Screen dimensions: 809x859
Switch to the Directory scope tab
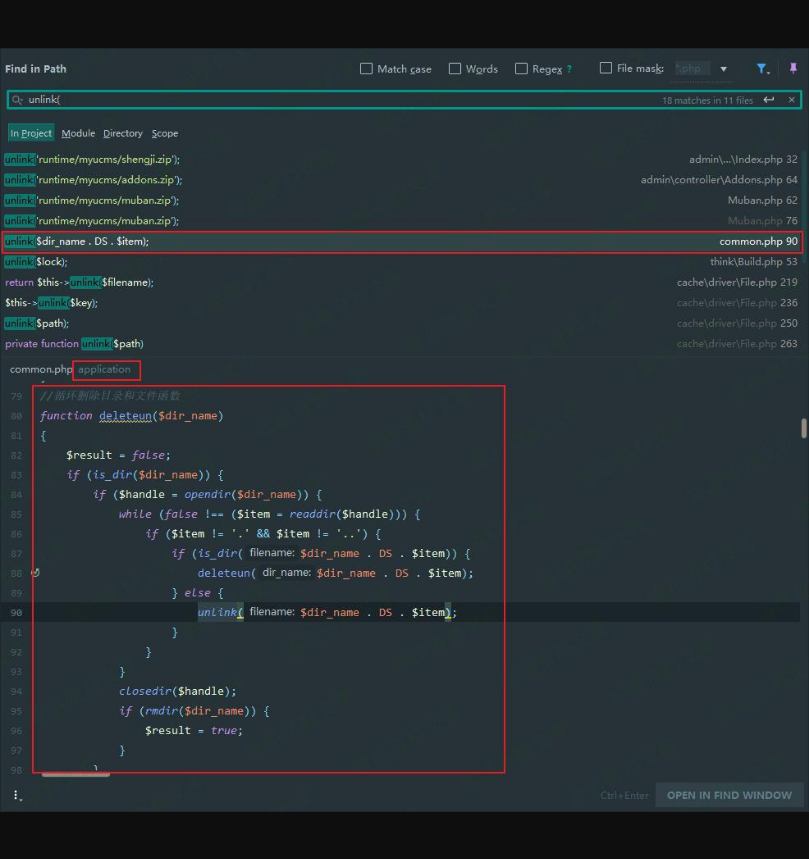(x=123, y=133)
